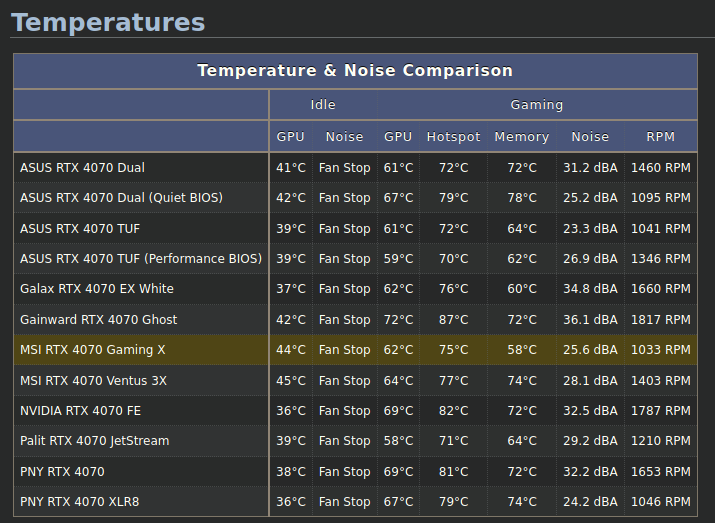Click the 76°C hotspot value

pyautogui.click(x=453, y=289)
